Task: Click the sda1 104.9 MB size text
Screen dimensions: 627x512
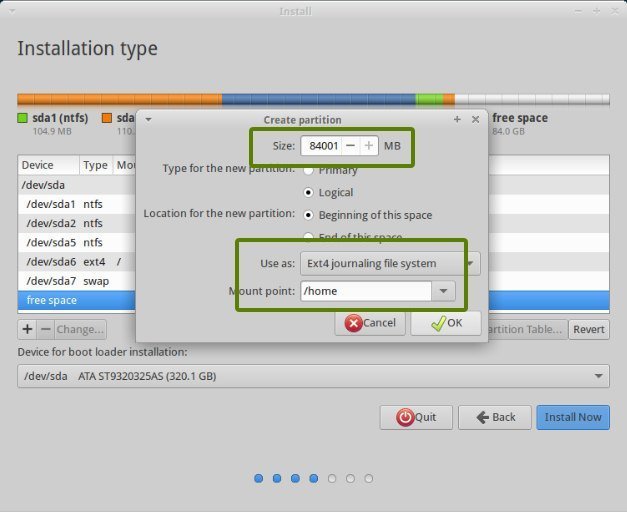Action: [x=52, y=131]
